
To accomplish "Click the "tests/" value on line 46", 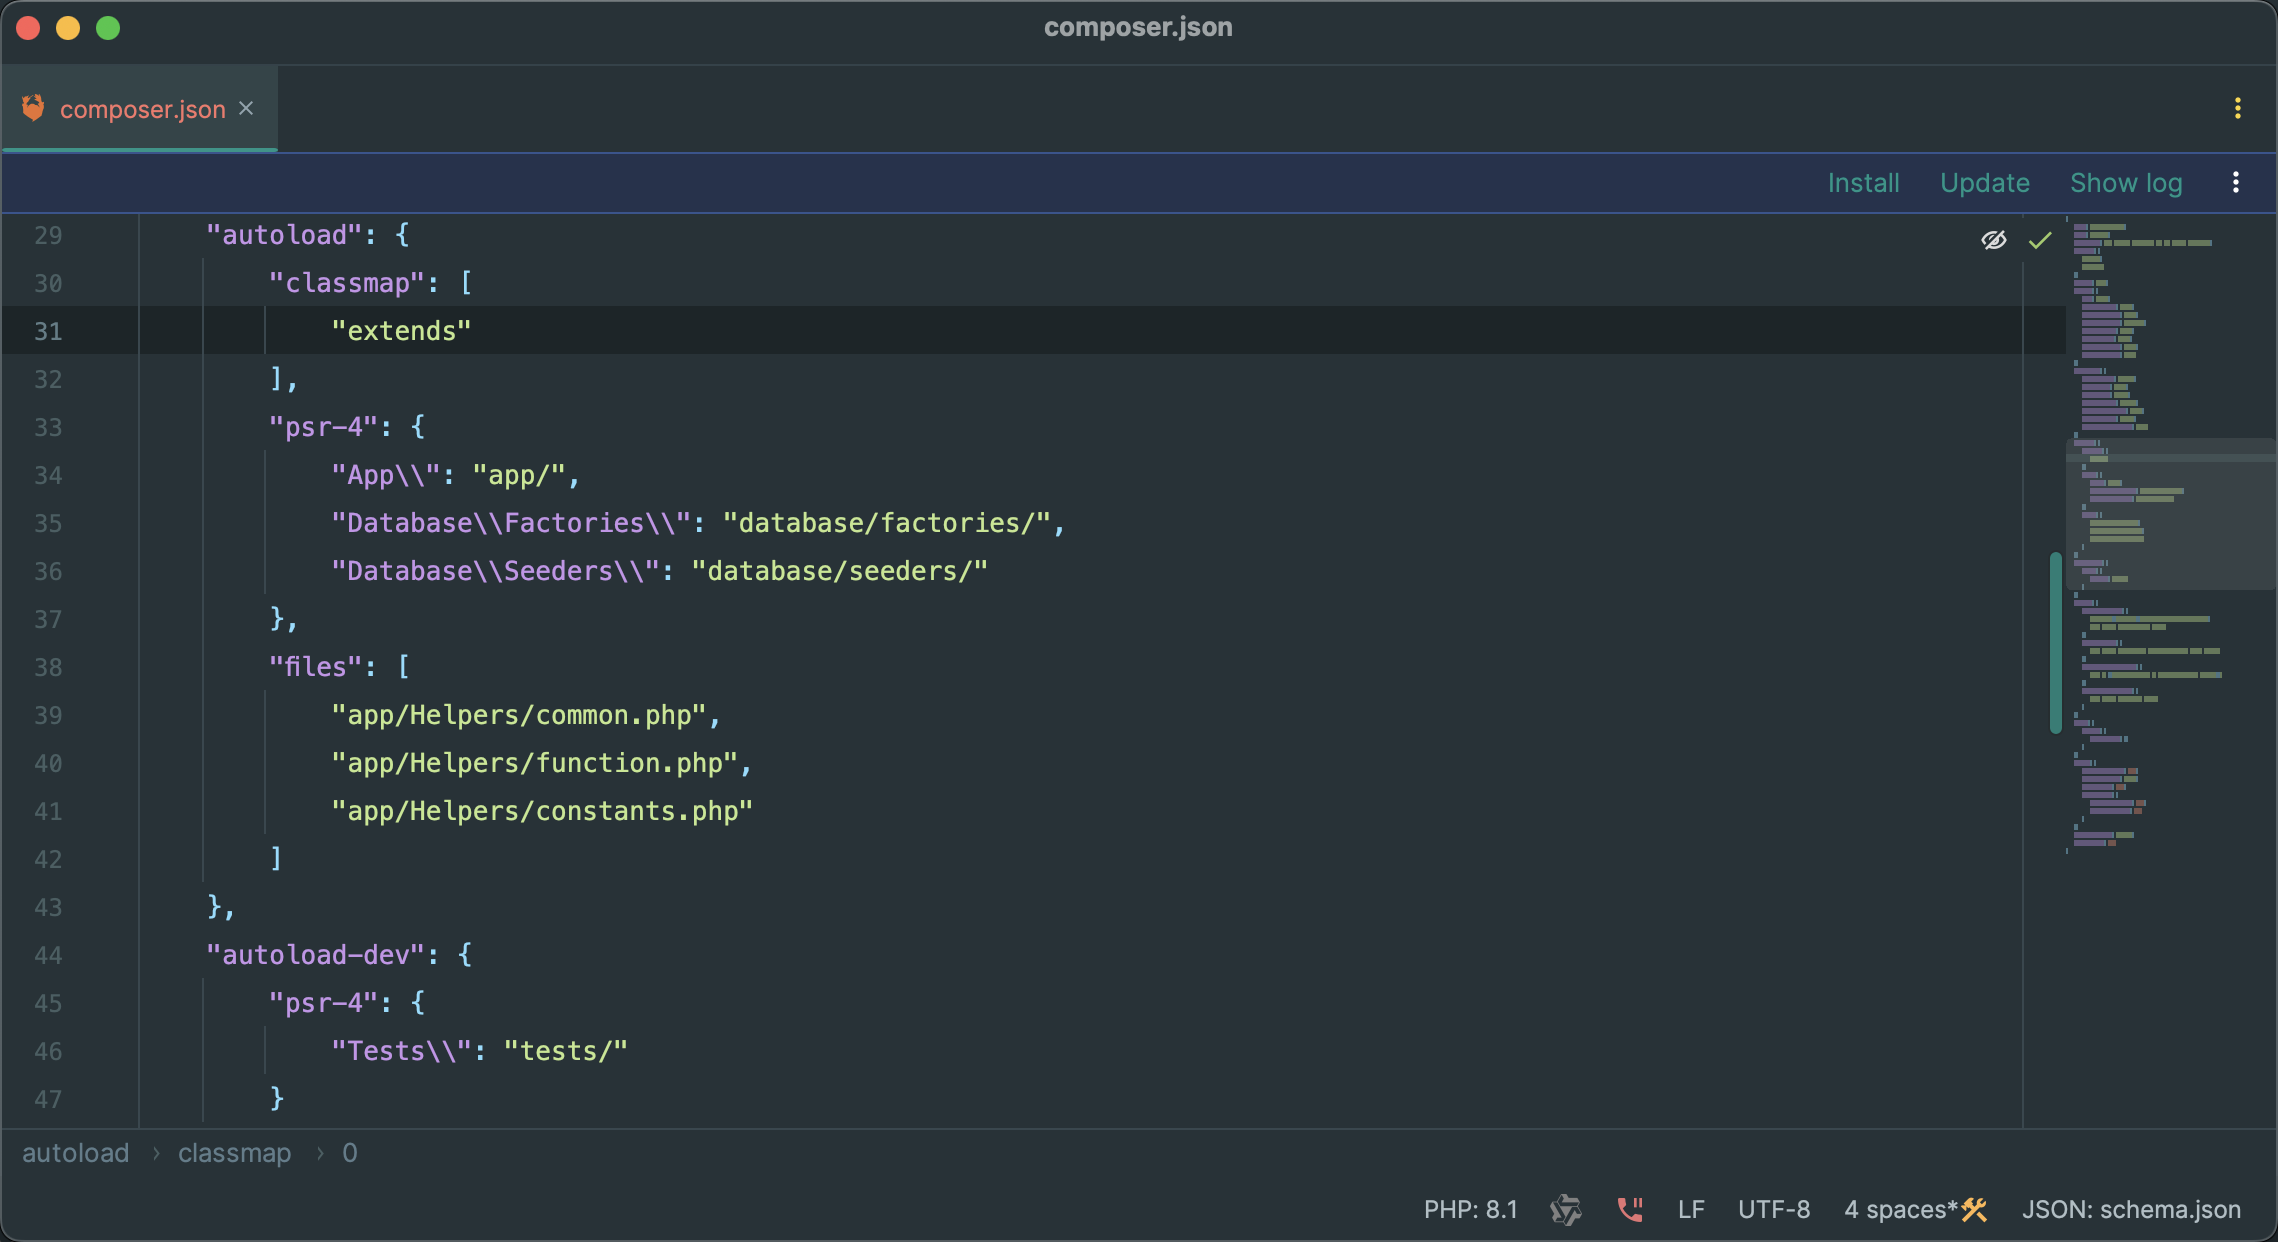I will 566,1051.
